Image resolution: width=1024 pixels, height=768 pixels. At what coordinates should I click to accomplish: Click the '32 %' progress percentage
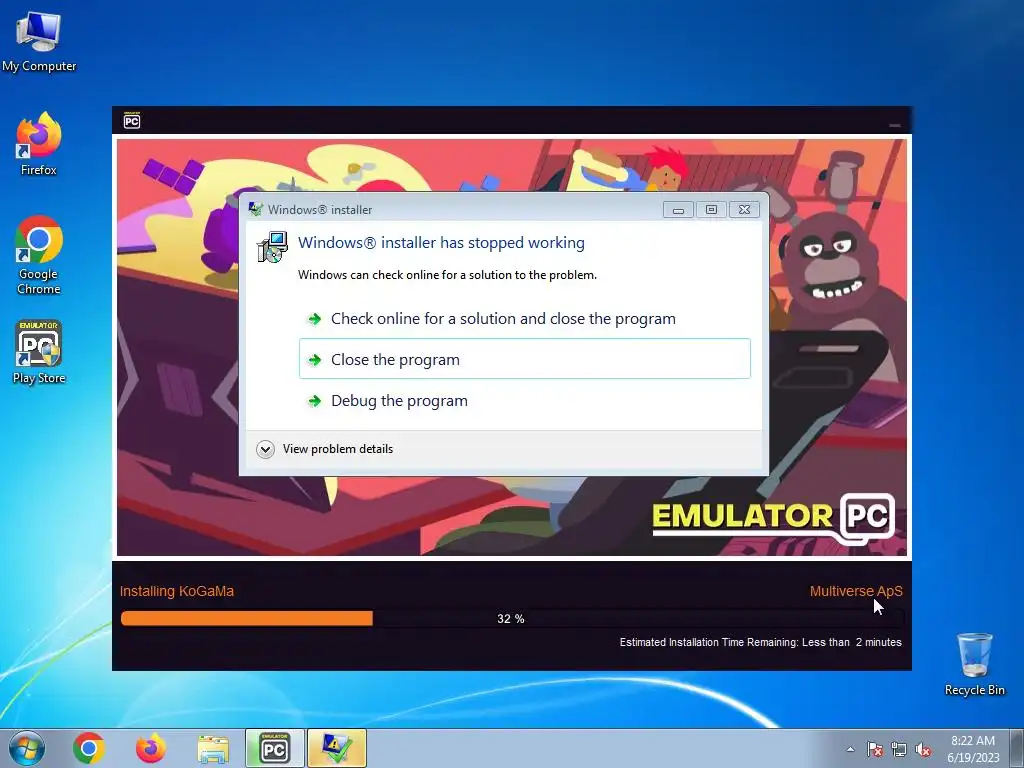[x=511, y=618]
